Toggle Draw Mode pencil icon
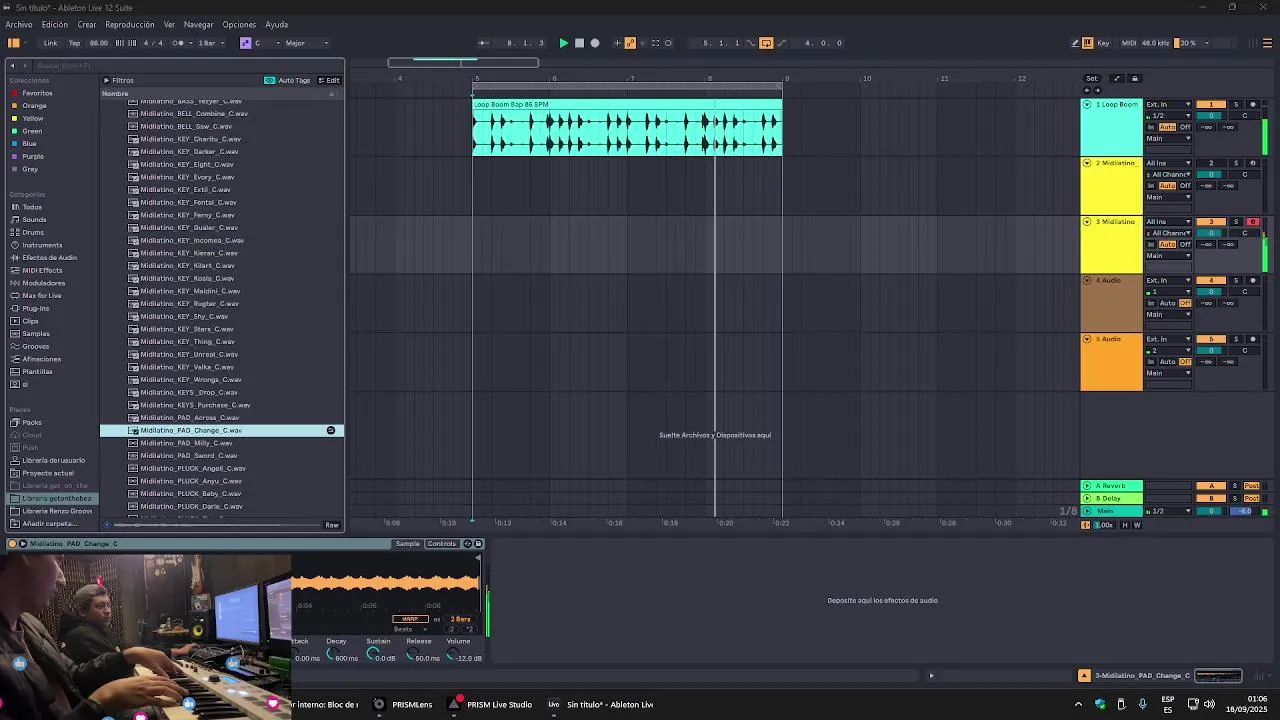The width and height of the screenshot is (1280, 720). [1075, 43]
